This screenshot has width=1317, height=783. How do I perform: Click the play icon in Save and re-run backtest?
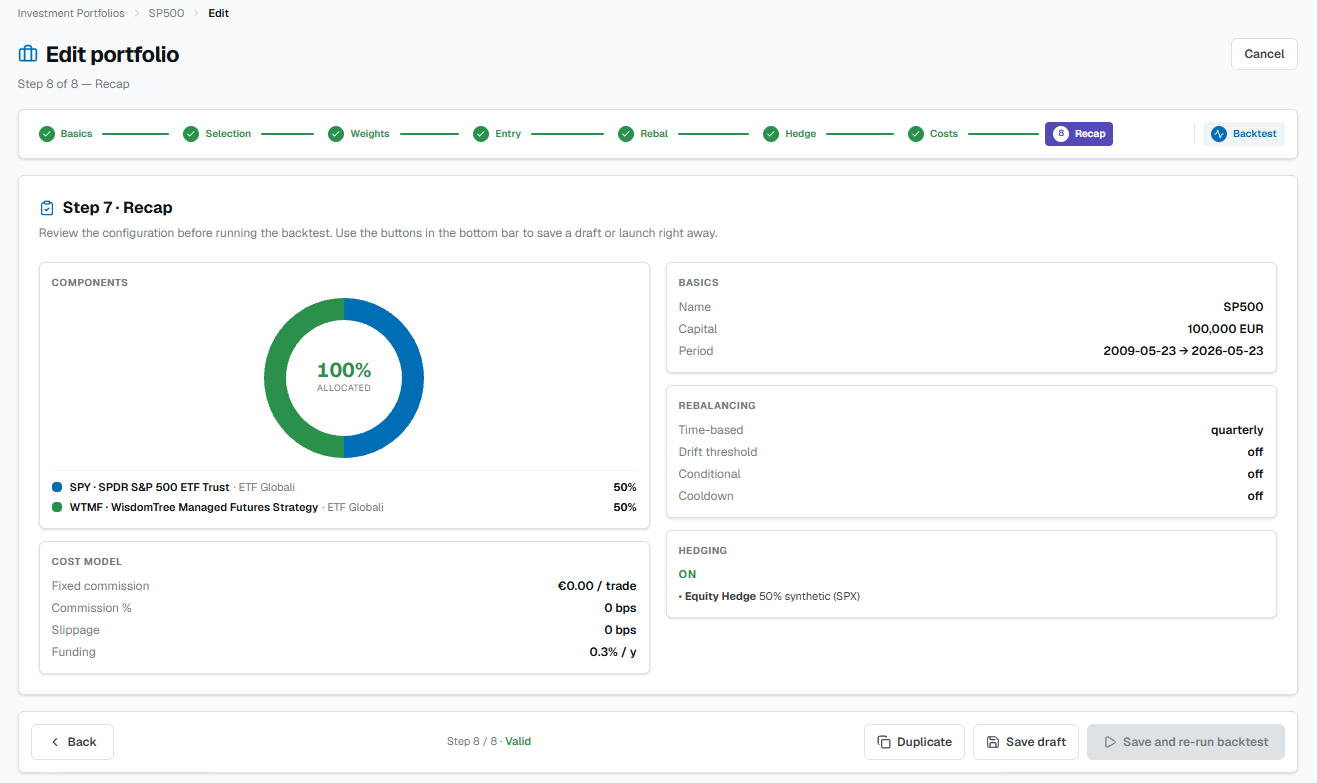(1110, 742)
